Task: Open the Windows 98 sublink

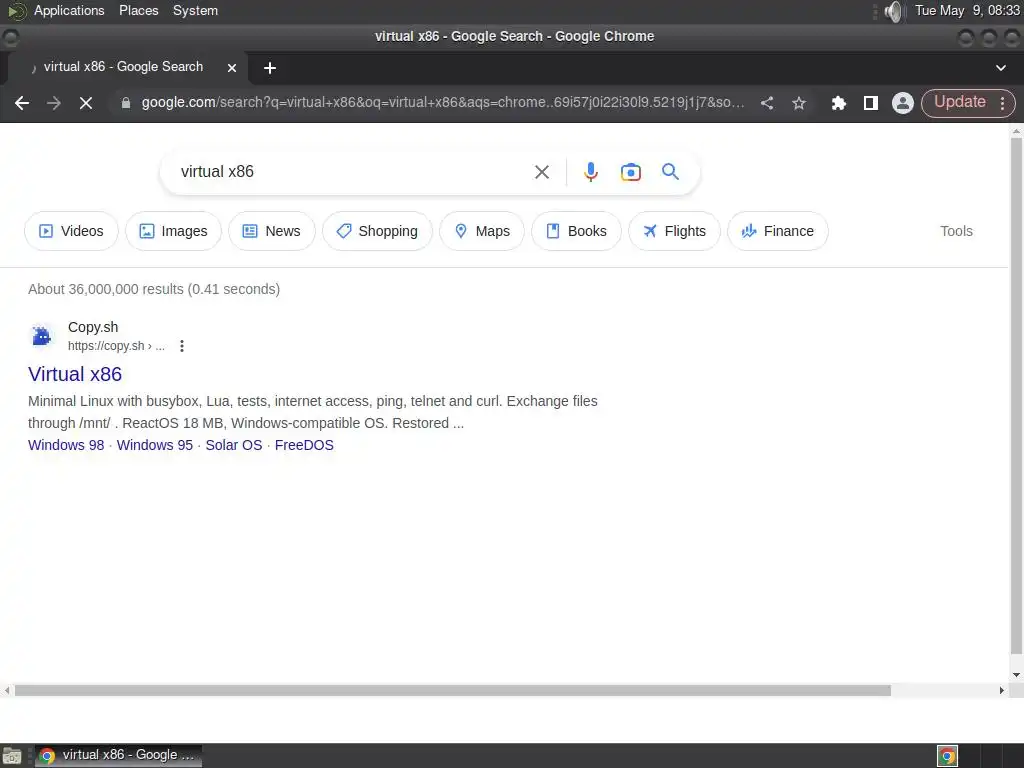Action: 66,445
